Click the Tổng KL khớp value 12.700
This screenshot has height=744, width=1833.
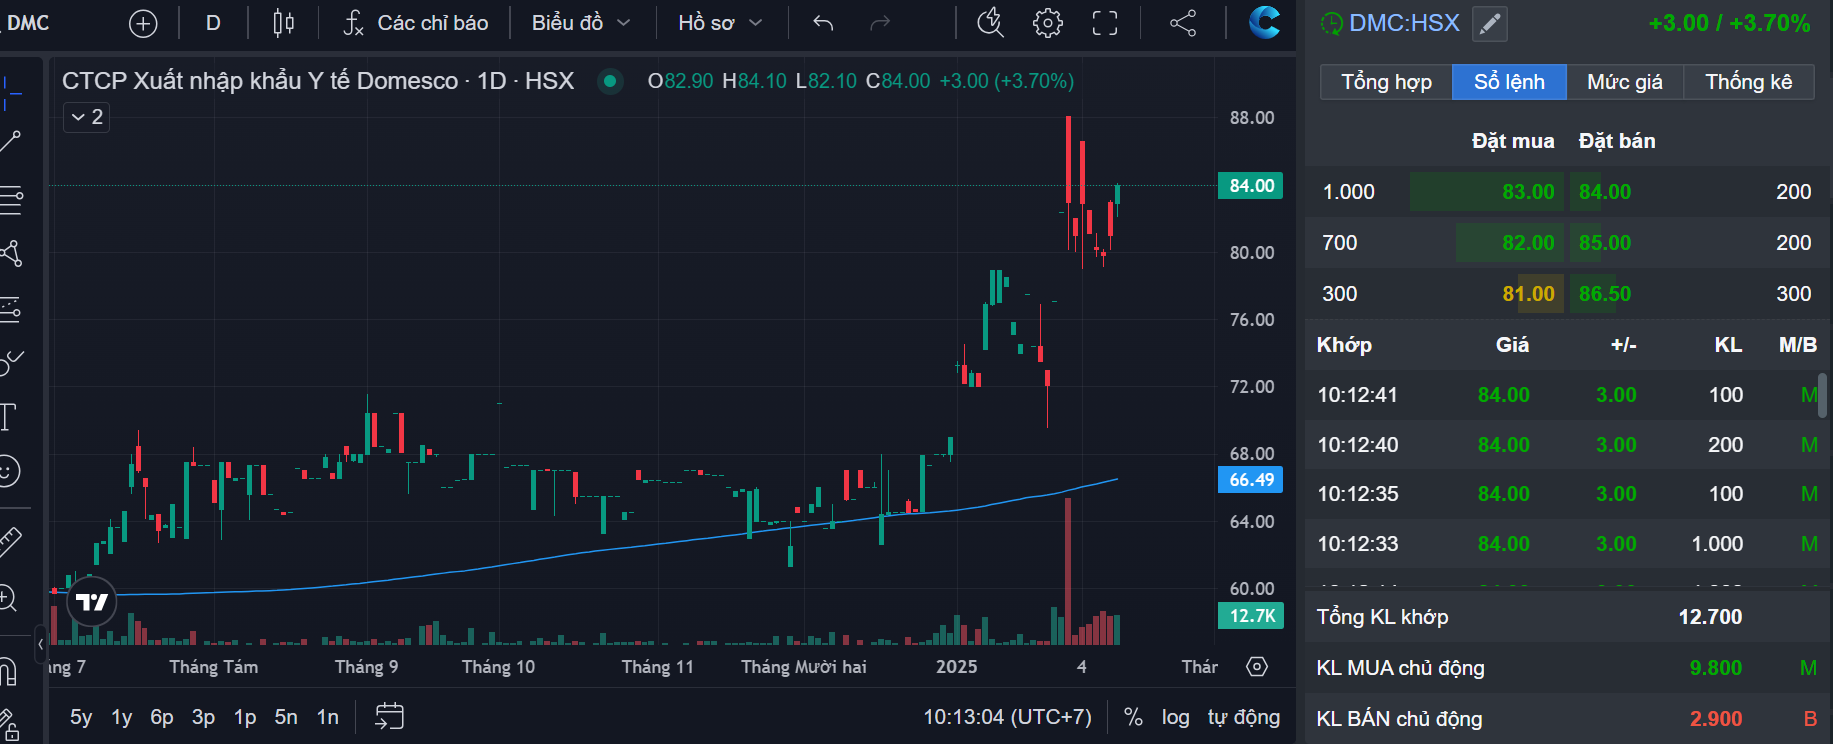point(1710,617)
